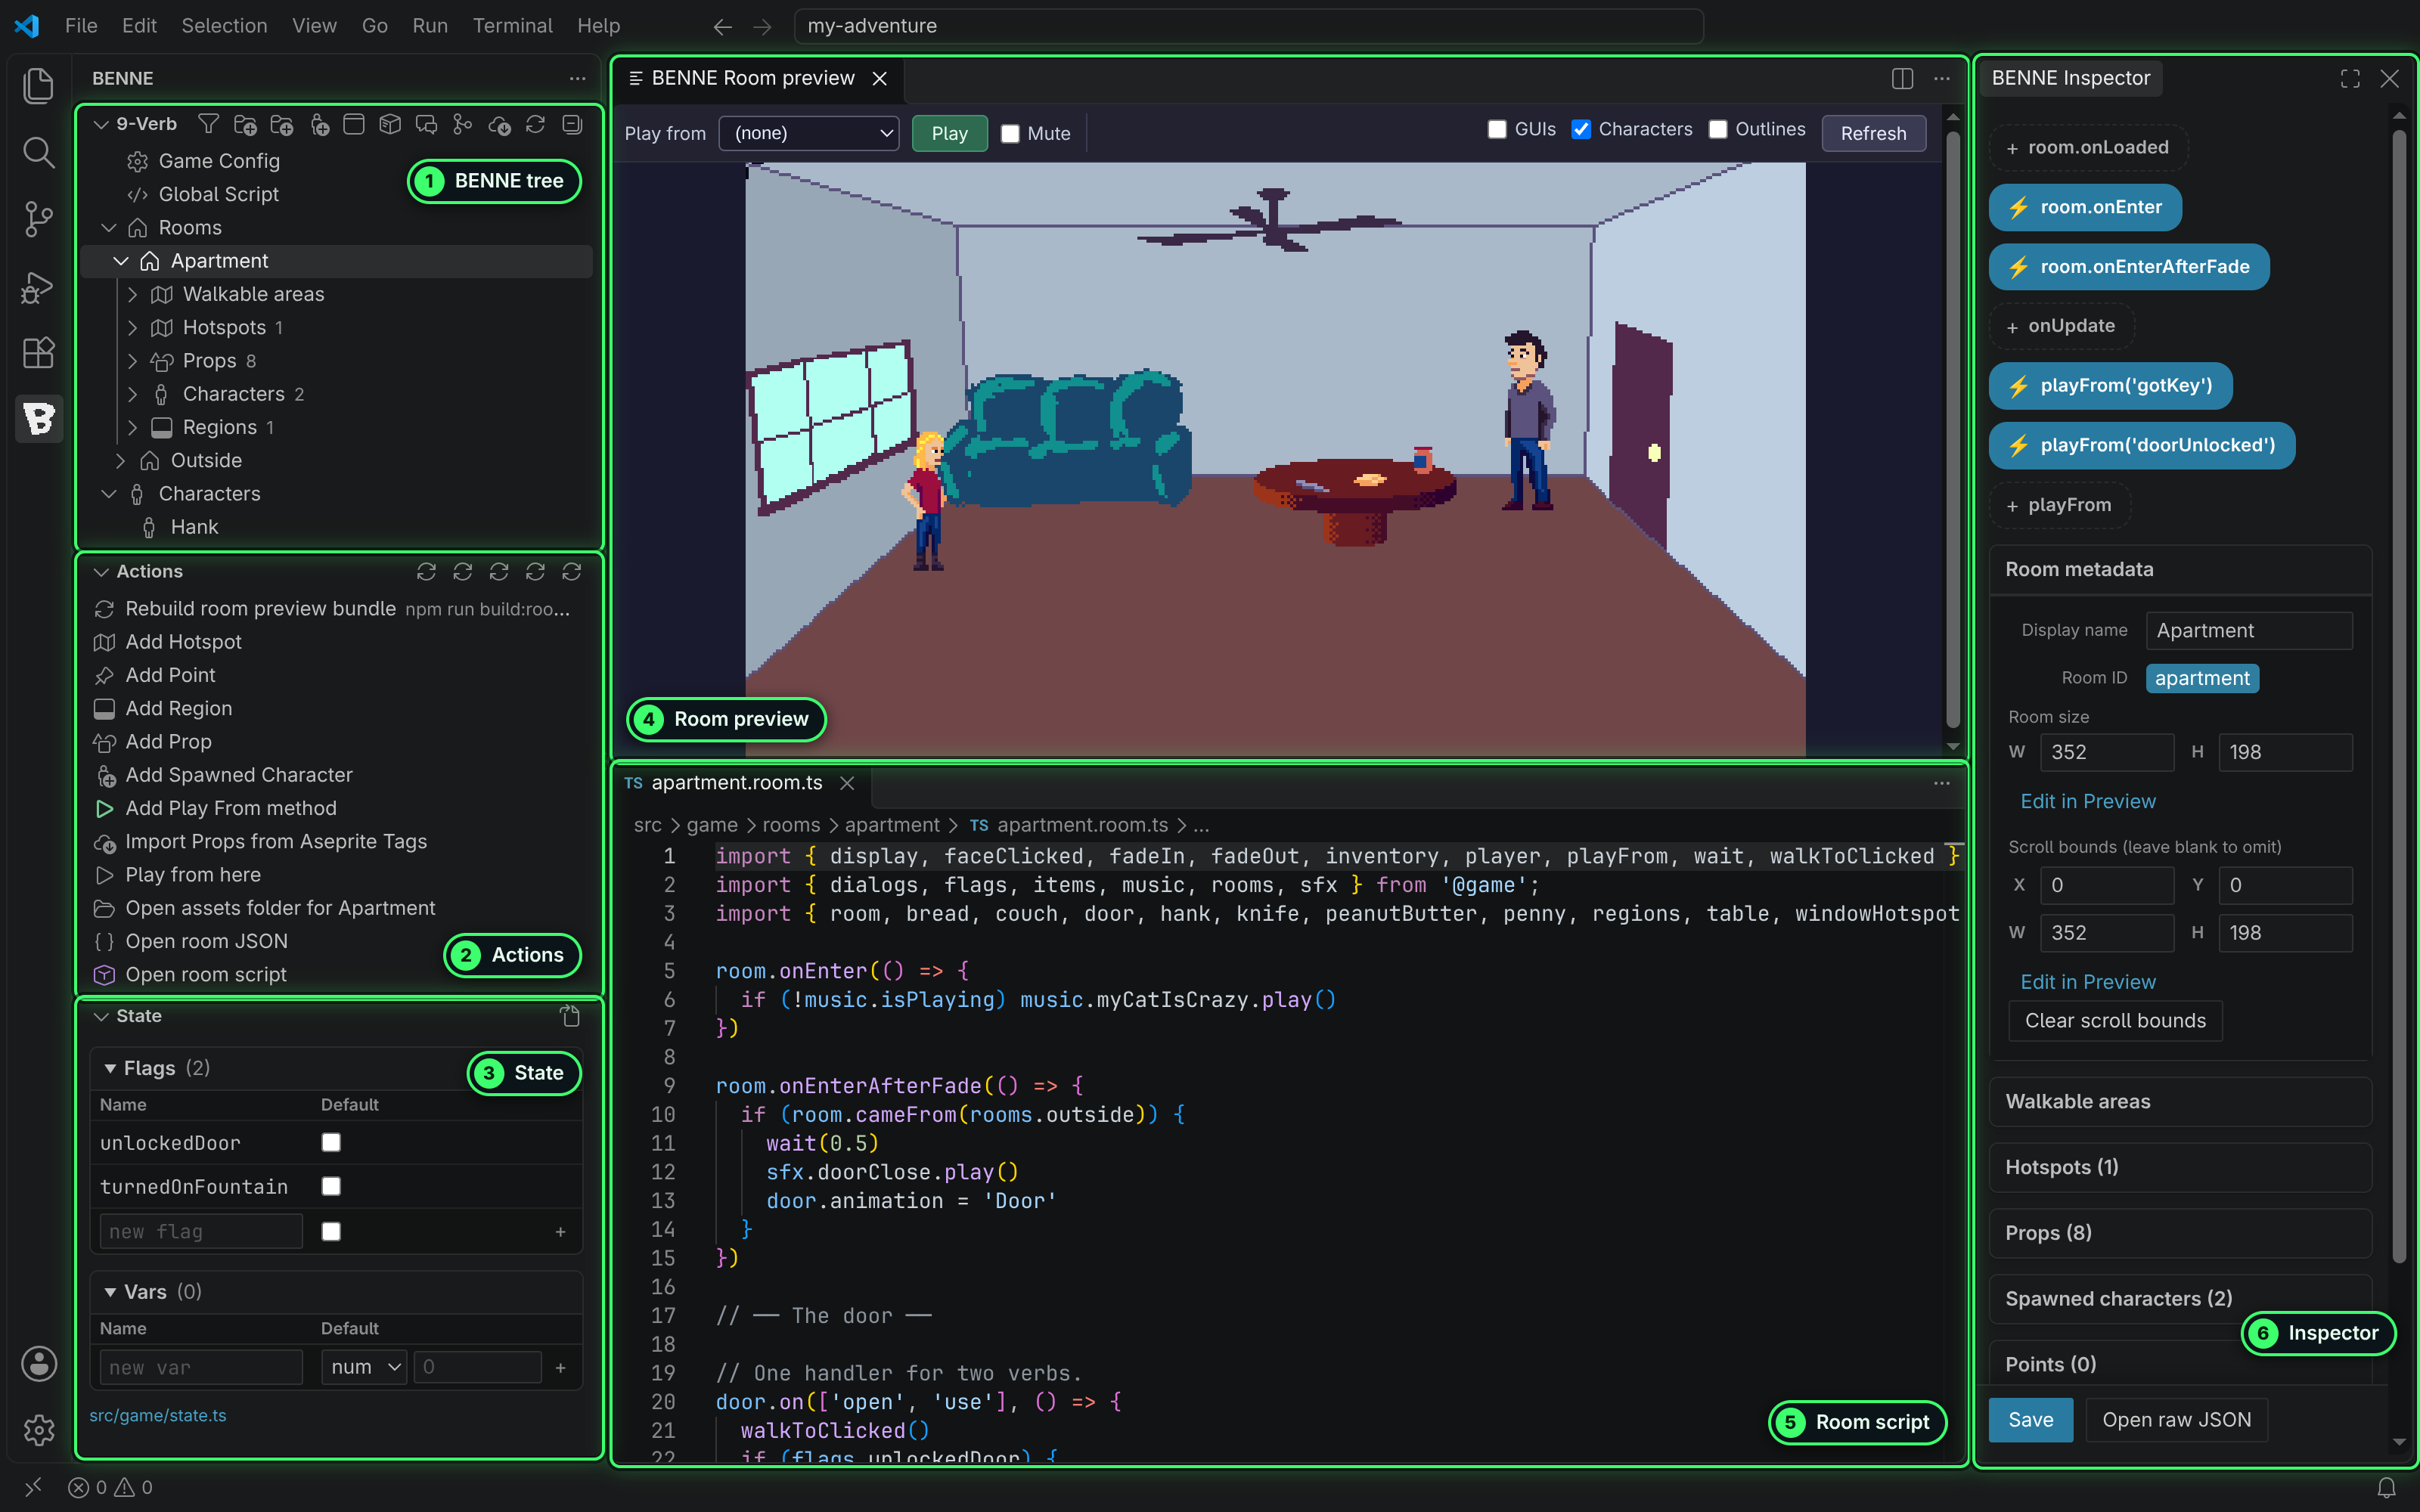
Task: Click the branch icon in 9-Verb toolbar
Action: point(462,124)
